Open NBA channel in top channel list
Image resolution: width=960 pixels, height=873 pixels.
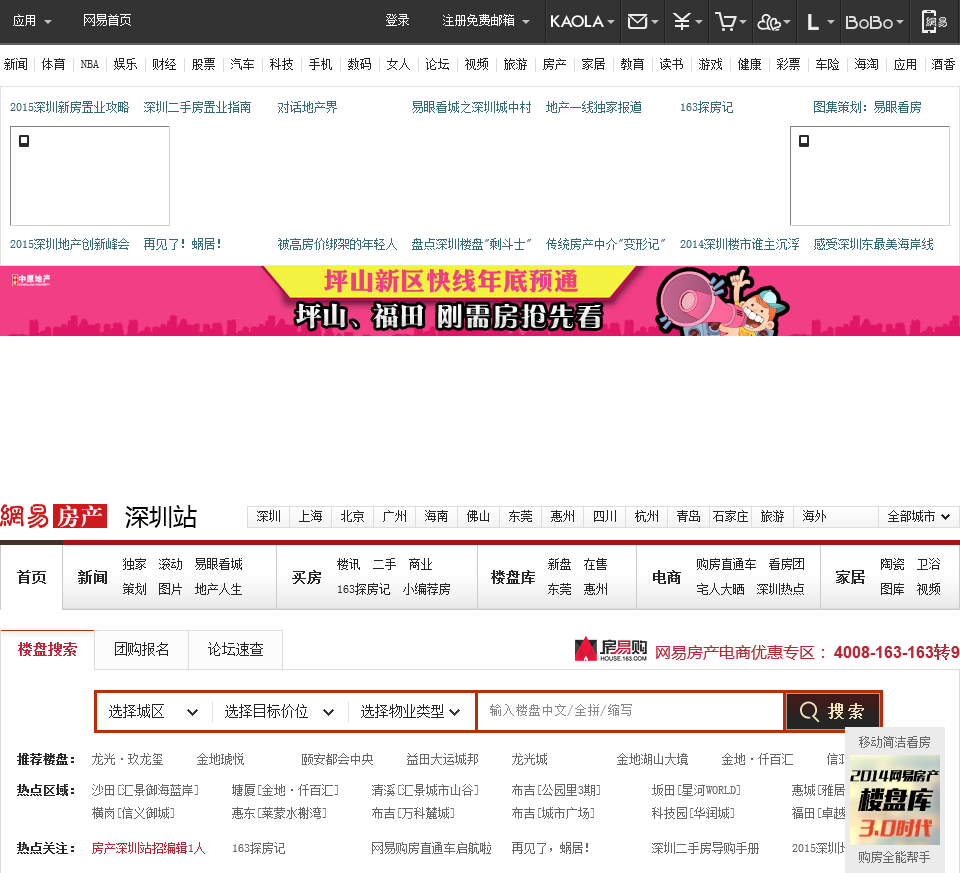pyautogui.click(x=89, y=64)
